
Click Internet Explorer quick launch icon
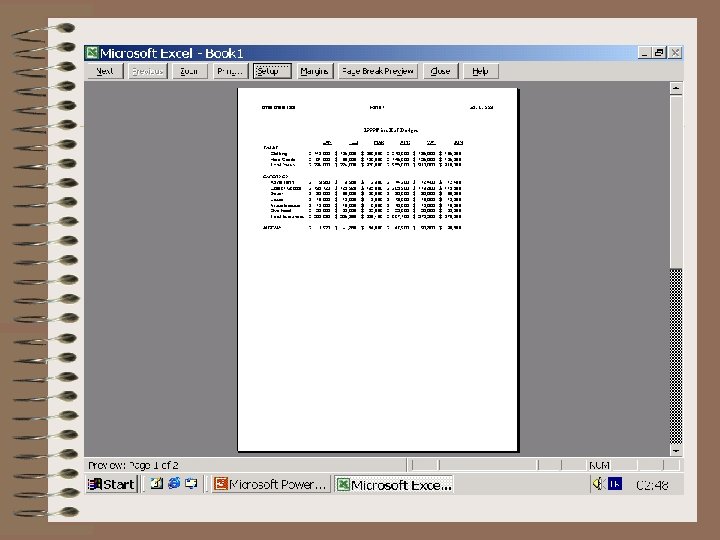[x=174, y=484]
